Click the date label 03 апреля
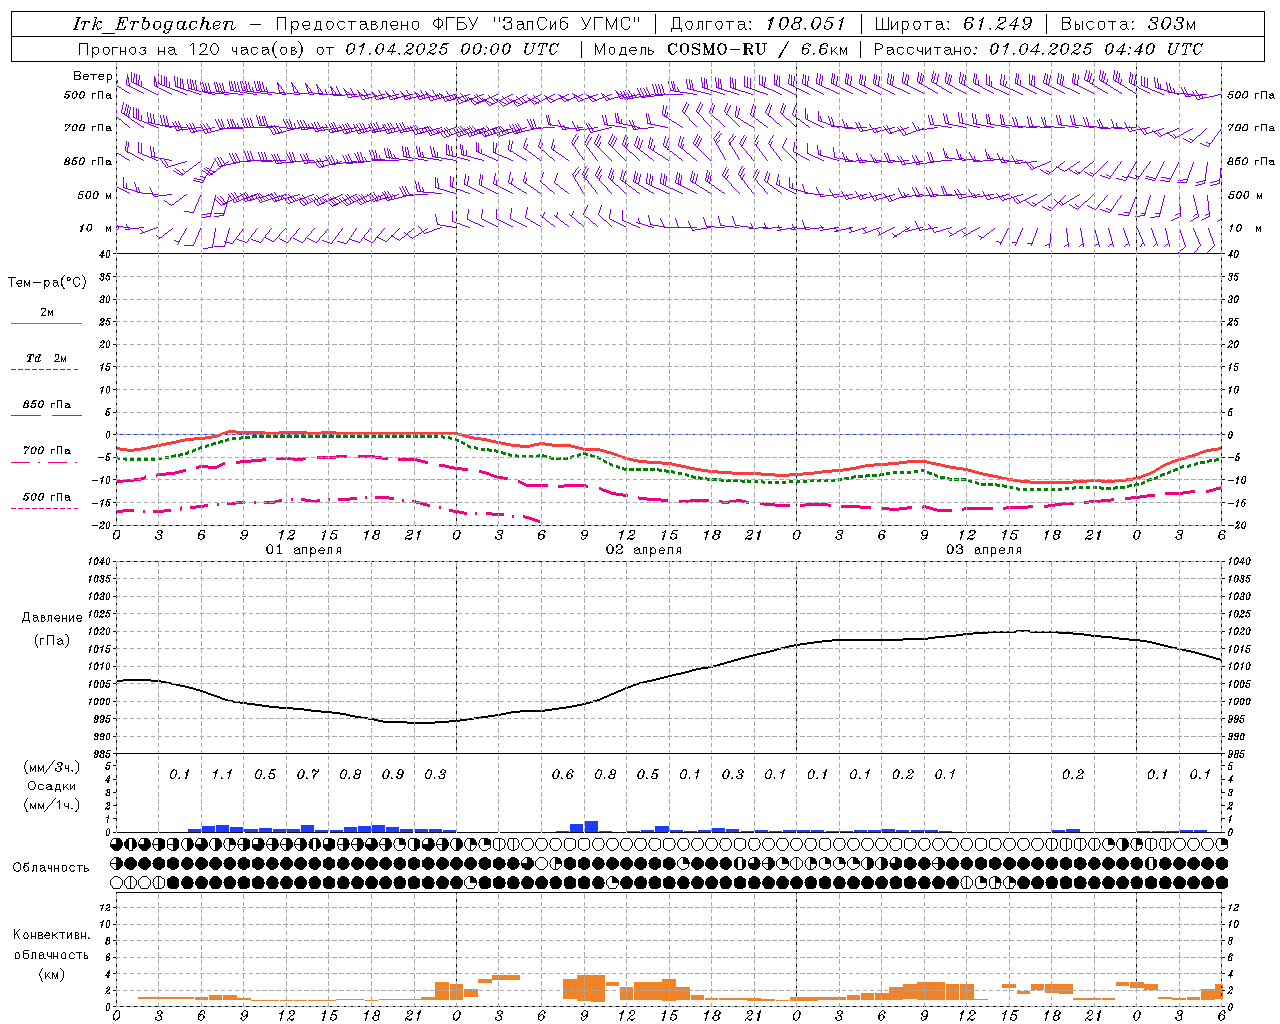The width and height of the screenshot is (1280, 1024). tap(984, 550)
